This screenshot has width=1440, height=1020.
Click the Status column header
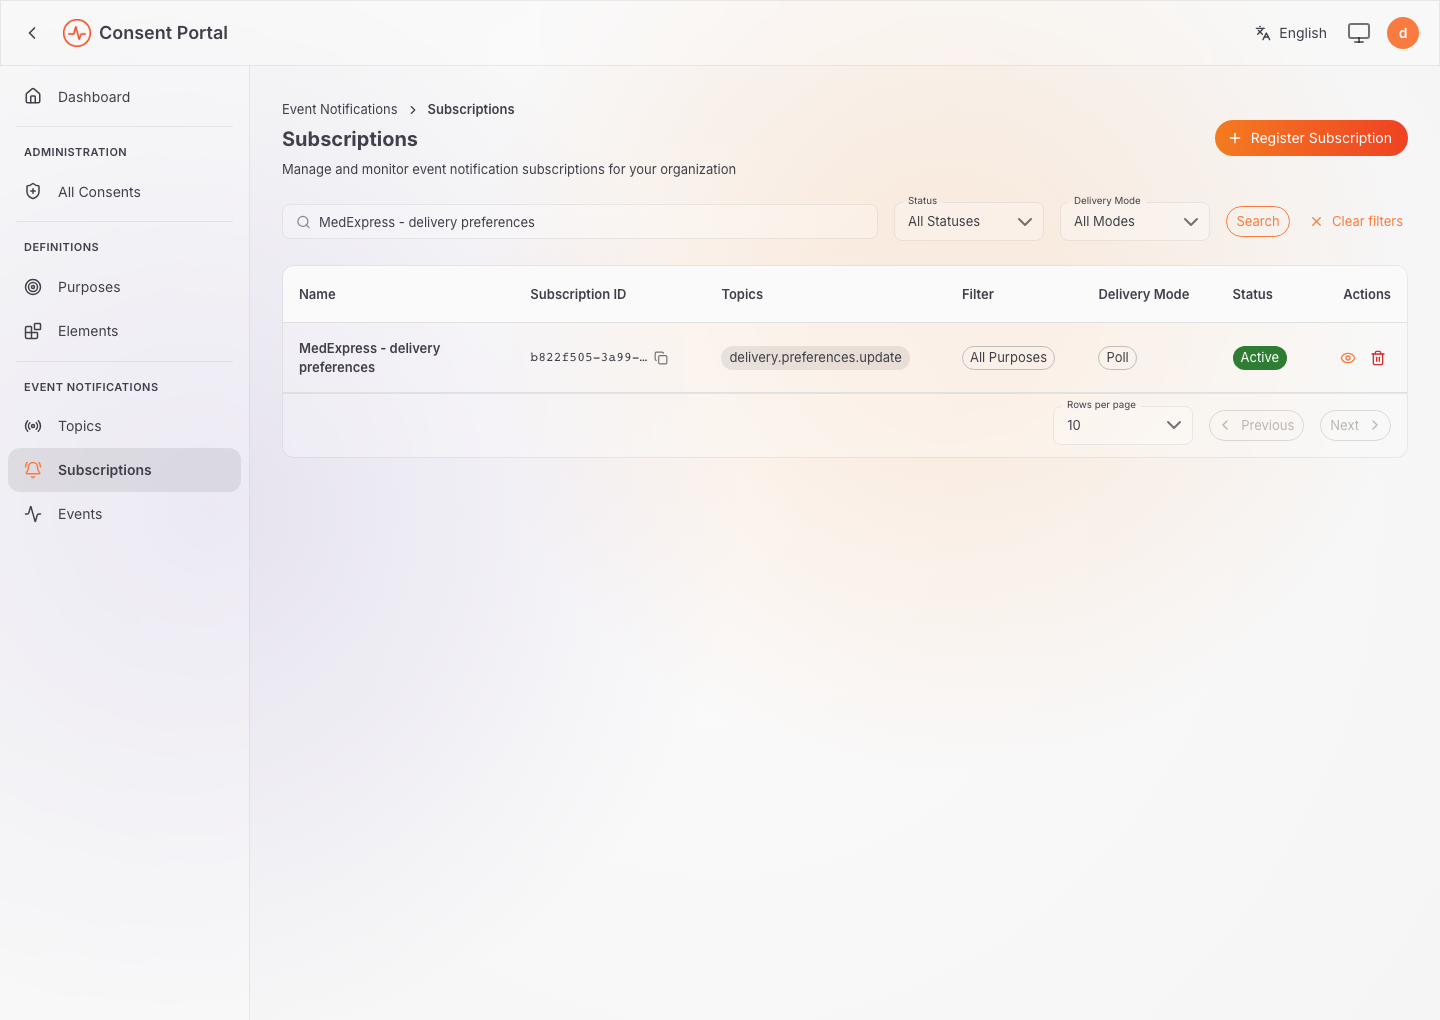pos(1252,294)
